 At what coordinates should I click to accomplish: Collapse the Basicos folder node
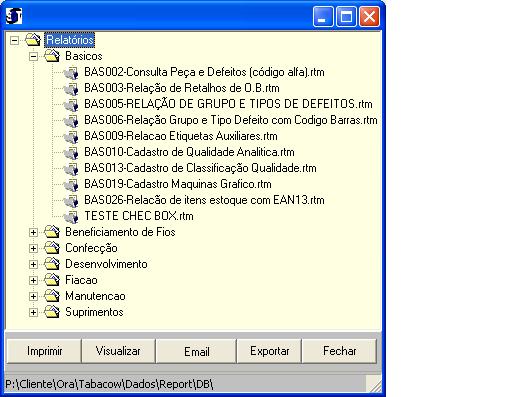[x=33, y=56]
